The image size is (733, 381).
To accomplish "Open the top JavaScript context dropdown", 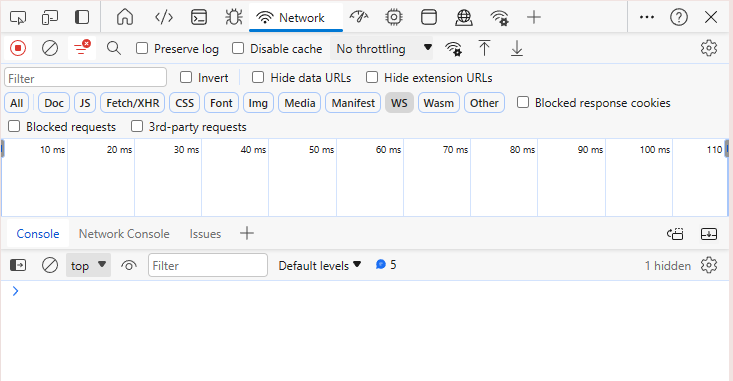I will [x=88, y=266].
